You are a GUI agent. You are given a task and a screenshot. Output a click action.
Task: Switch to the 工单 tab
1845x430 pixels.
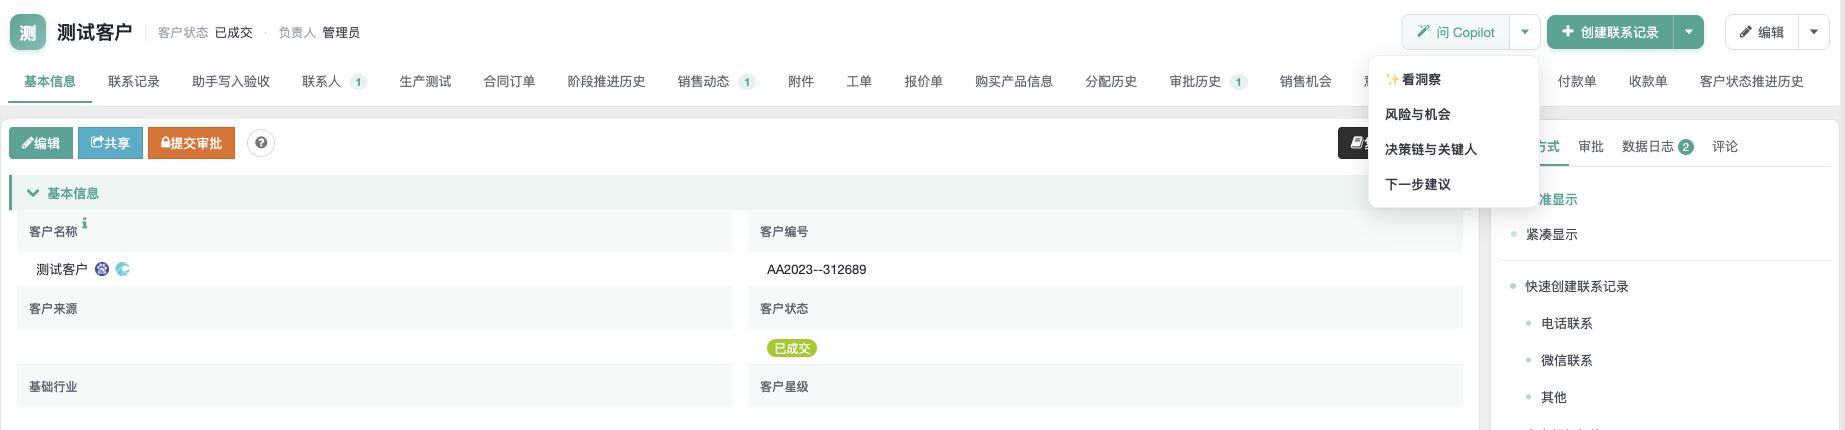click(859, 81)
